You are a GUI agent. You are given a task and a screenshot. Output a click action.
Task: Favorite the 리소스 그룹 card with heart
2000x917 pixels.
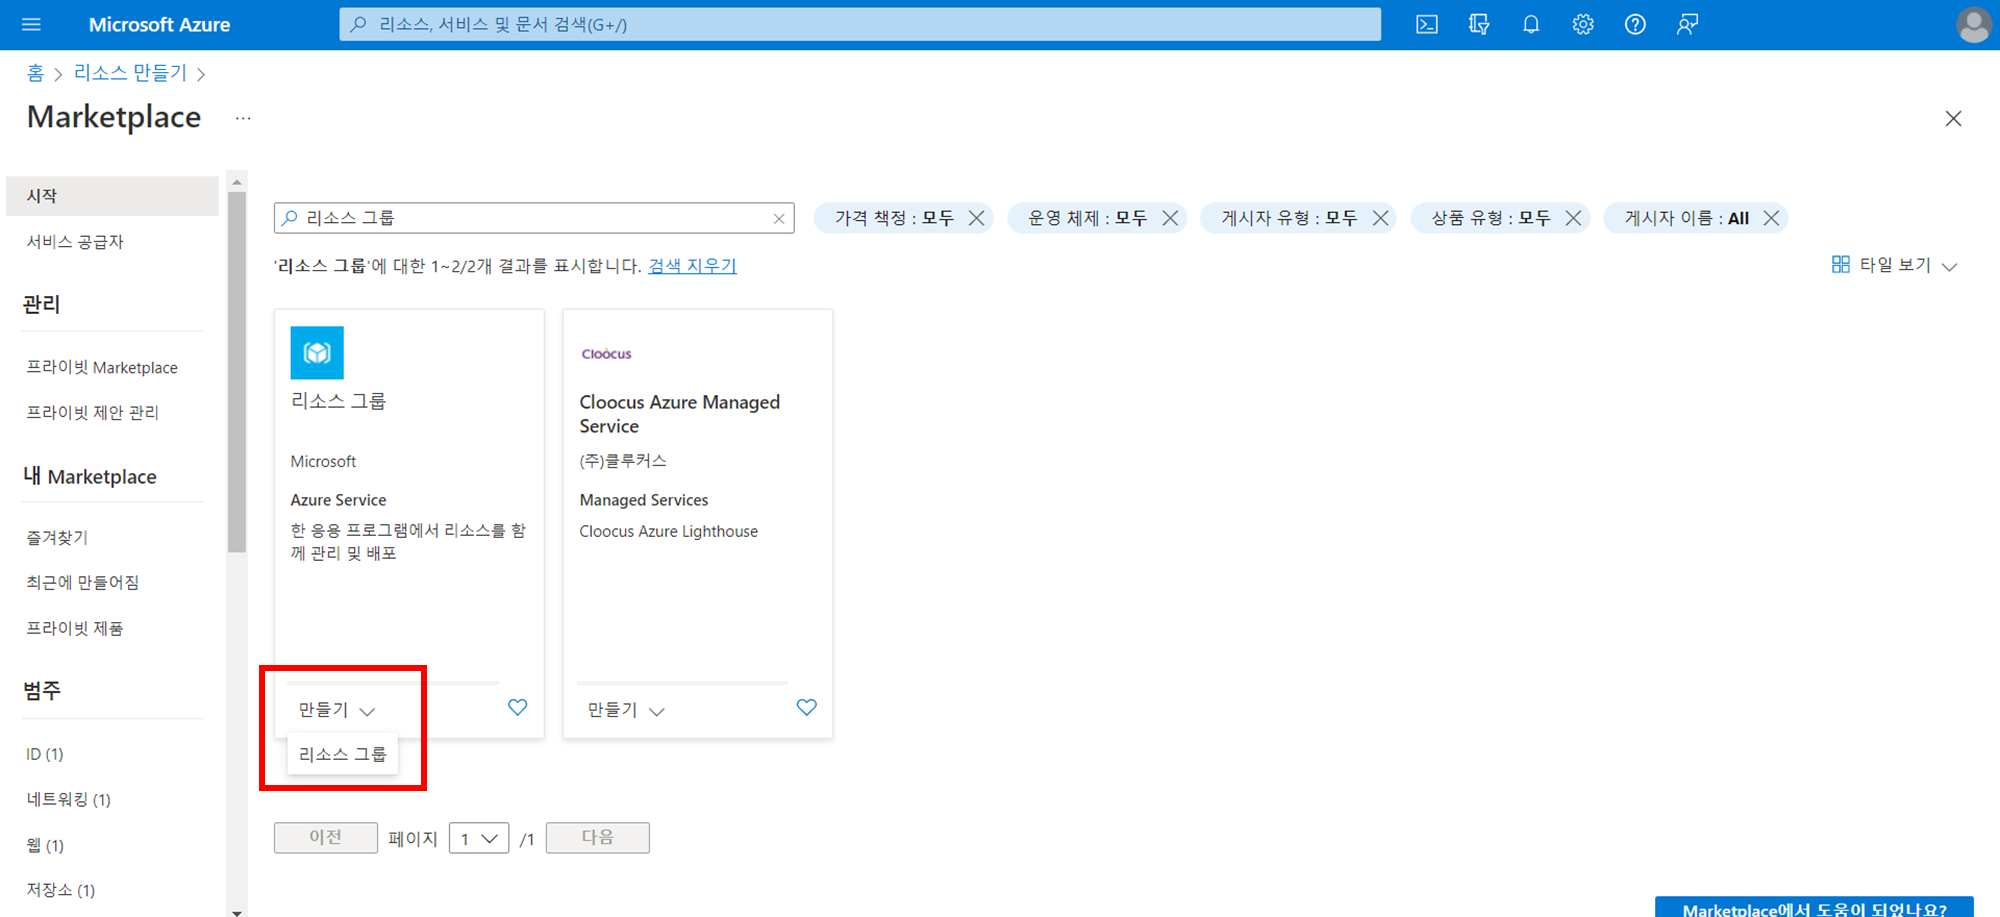[x=517, y=707]
